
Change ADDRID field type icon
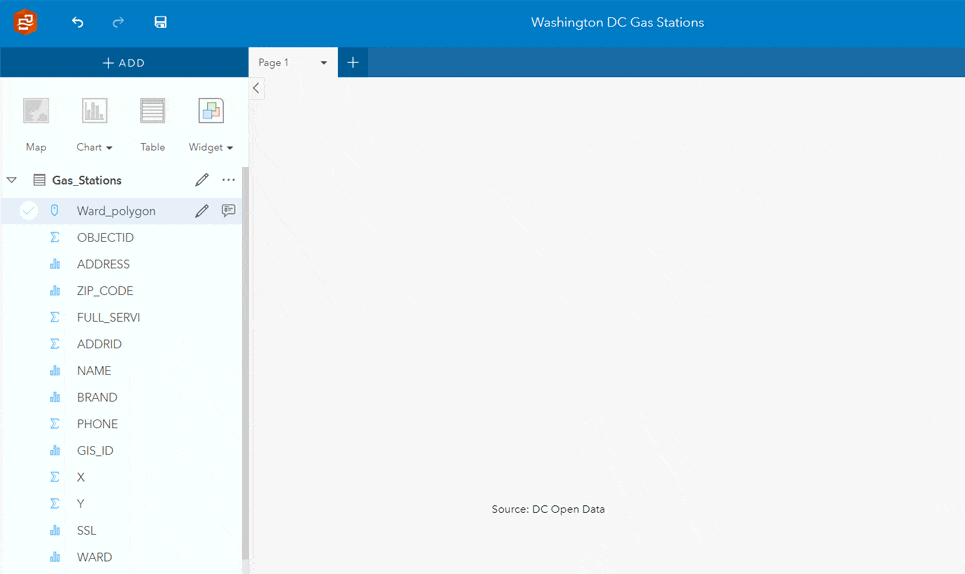[55, 344]
